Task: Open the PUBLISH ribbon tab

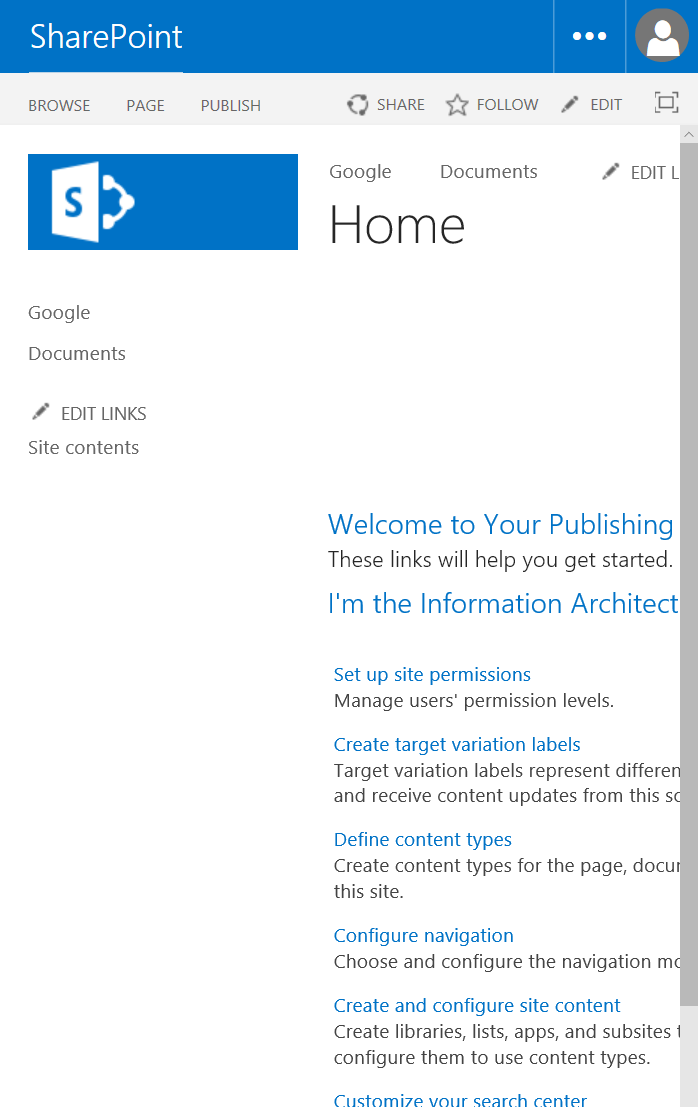Action: tap(231, 105)
